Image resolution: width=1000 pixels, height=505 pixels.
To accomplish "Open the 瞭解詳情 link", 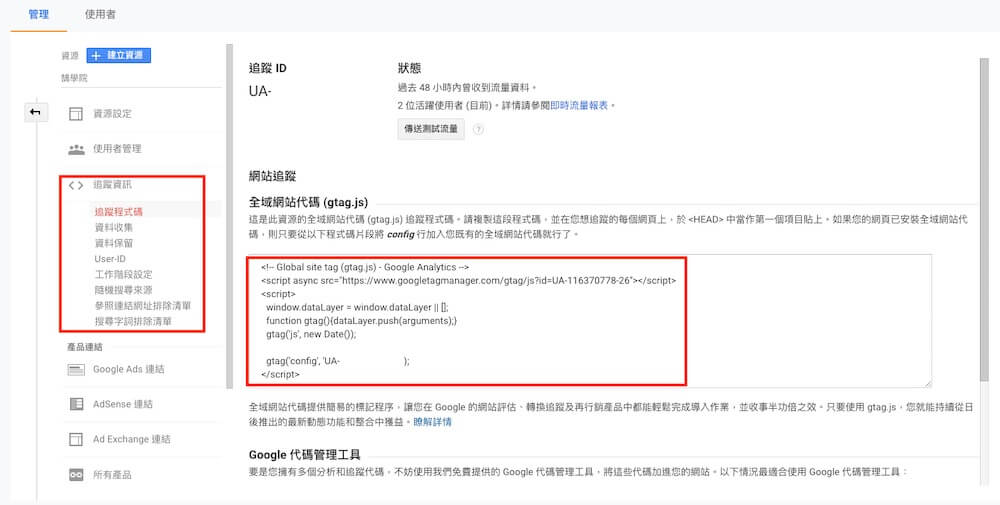I will click(x=432, y=422).
